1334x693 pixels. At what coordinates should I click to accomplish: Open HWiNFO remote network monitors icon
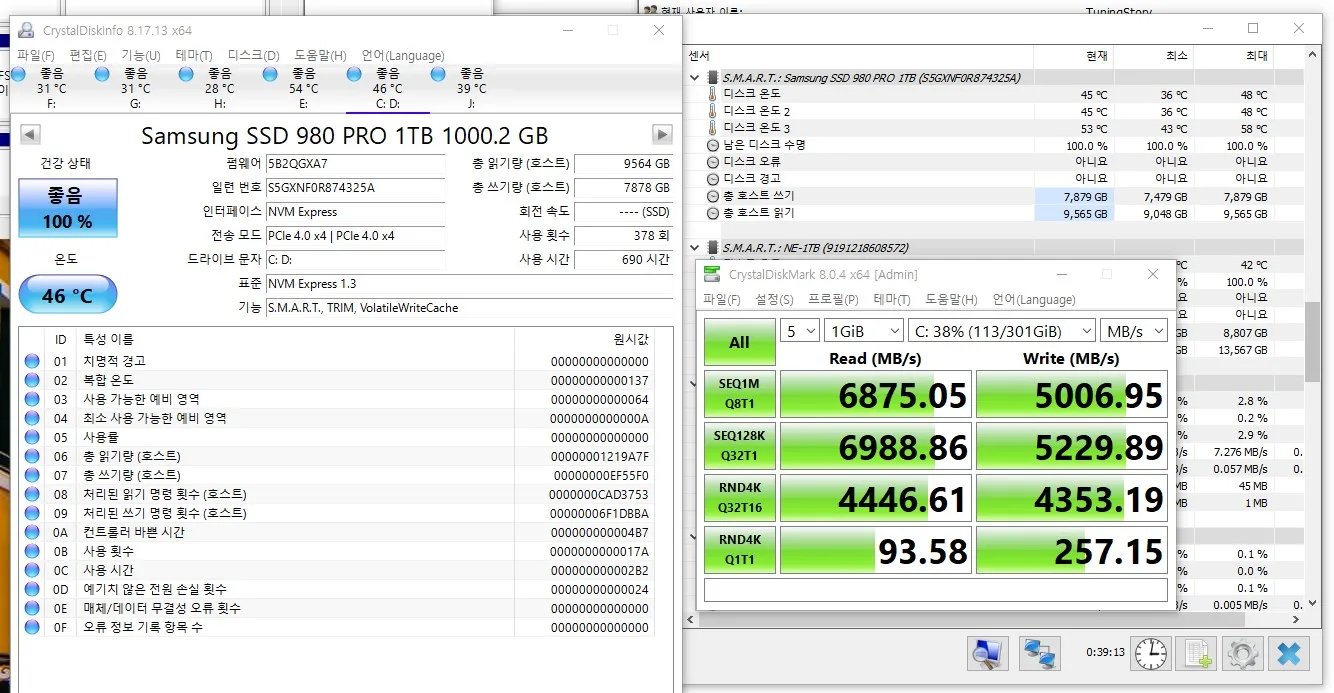(1040, 654)
